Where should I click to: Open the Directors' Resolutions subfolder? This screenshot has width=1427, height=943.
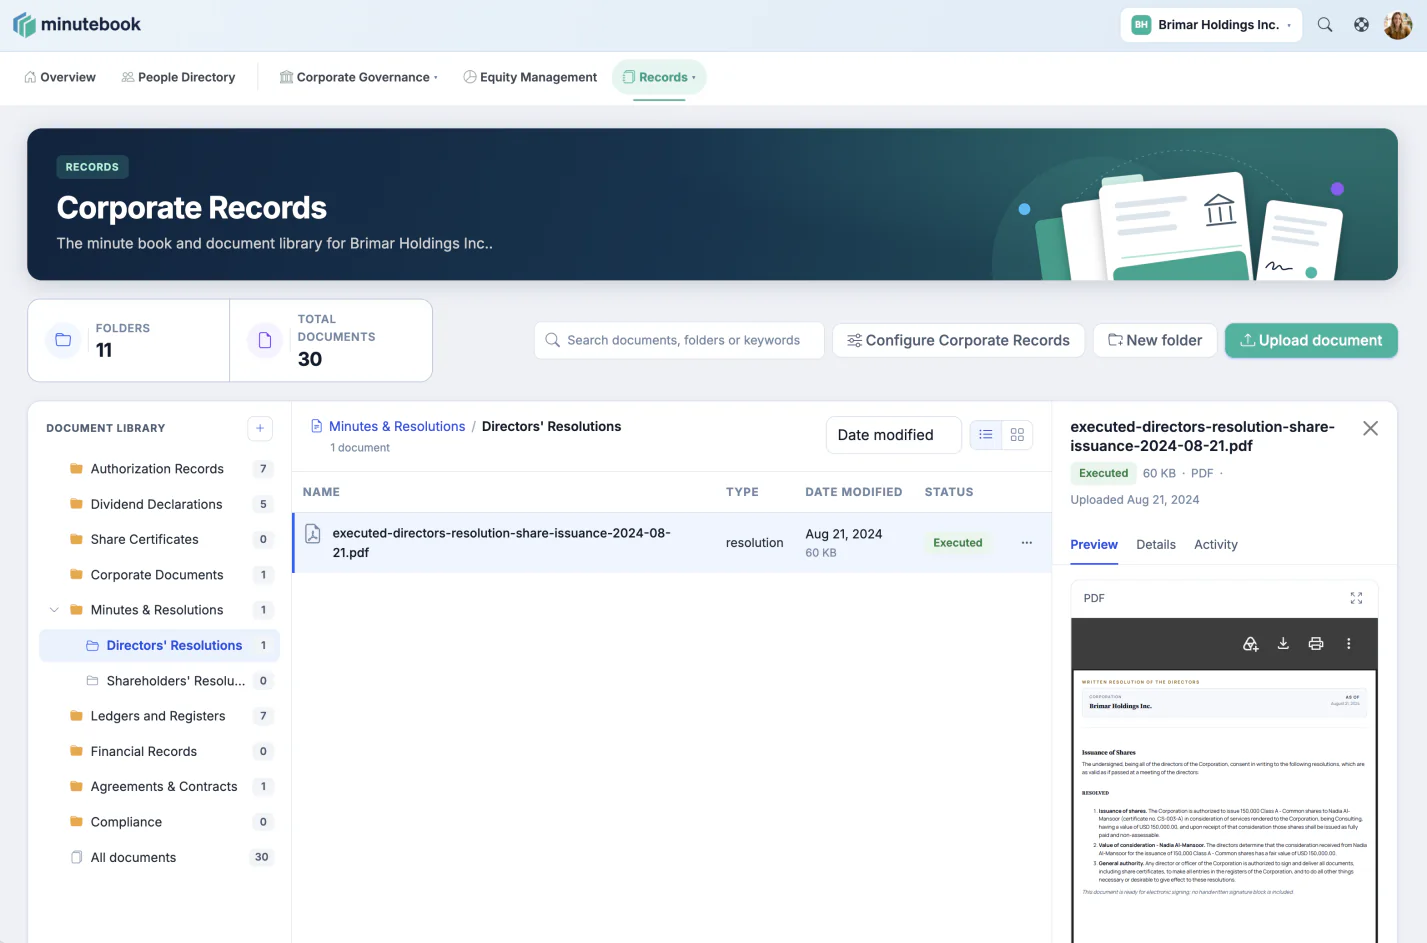[159, 646]
